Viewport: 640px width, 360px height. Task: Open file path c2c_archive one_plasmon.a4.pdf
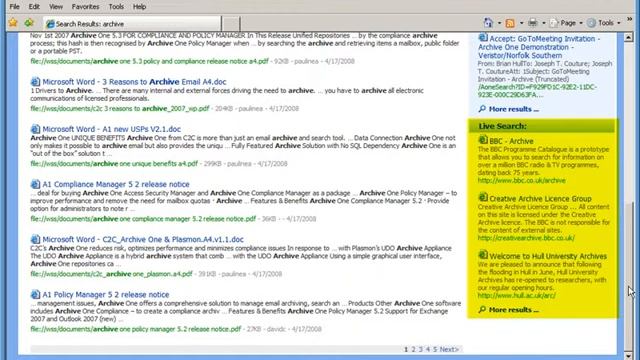pos(111,274)
